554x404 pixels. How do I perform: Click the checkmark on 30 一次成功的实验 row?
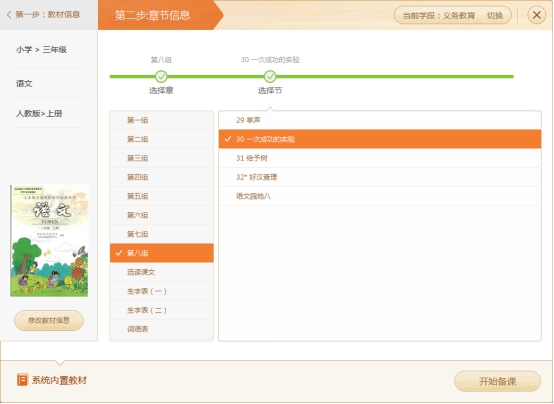coord(228,139)
